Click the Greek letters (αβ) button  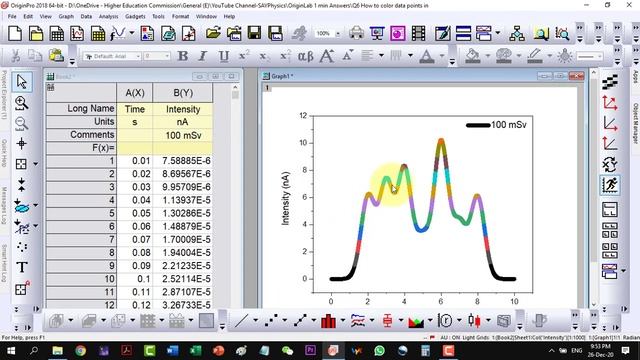305,56
